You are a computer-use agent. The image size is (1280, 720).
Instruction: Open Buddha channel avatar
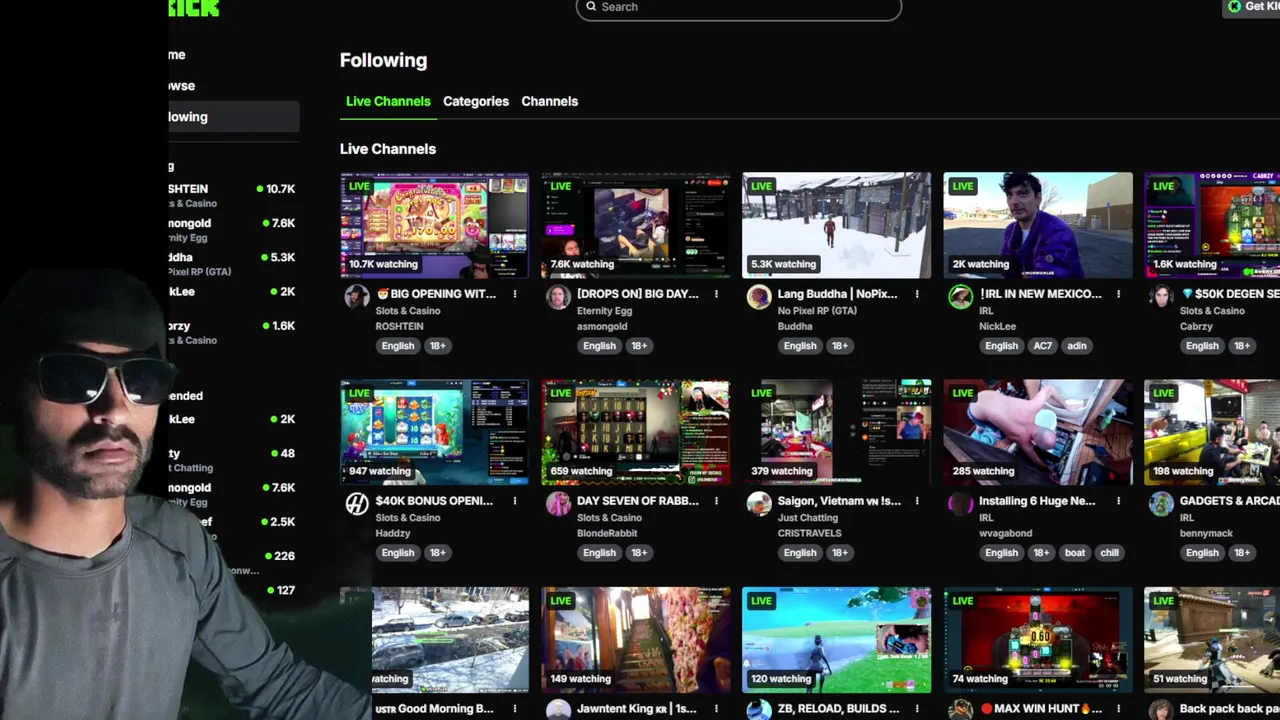point(759,297)
